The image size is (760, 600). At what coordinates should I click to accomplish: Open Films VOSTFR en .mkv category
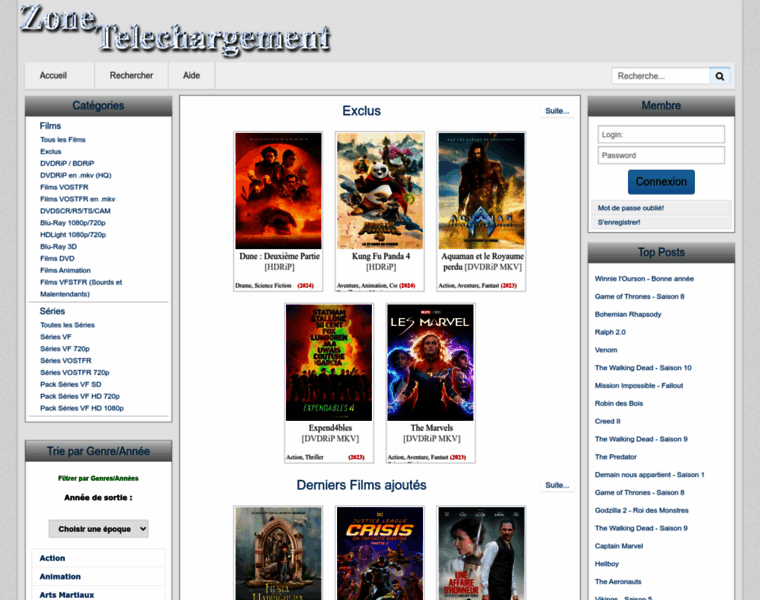[x=78, y=199]
